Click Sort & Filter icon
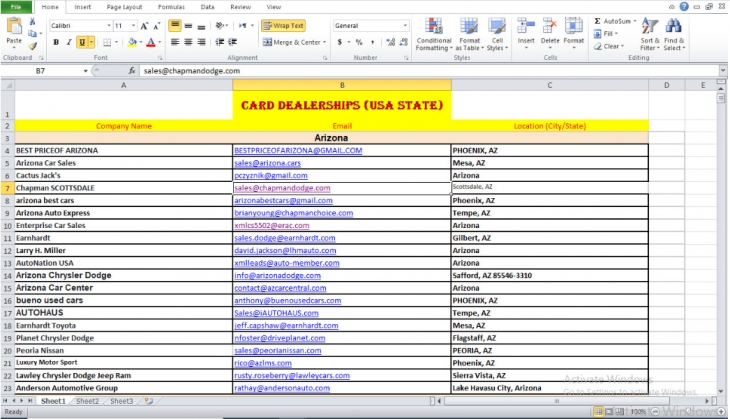 (649, 27)
